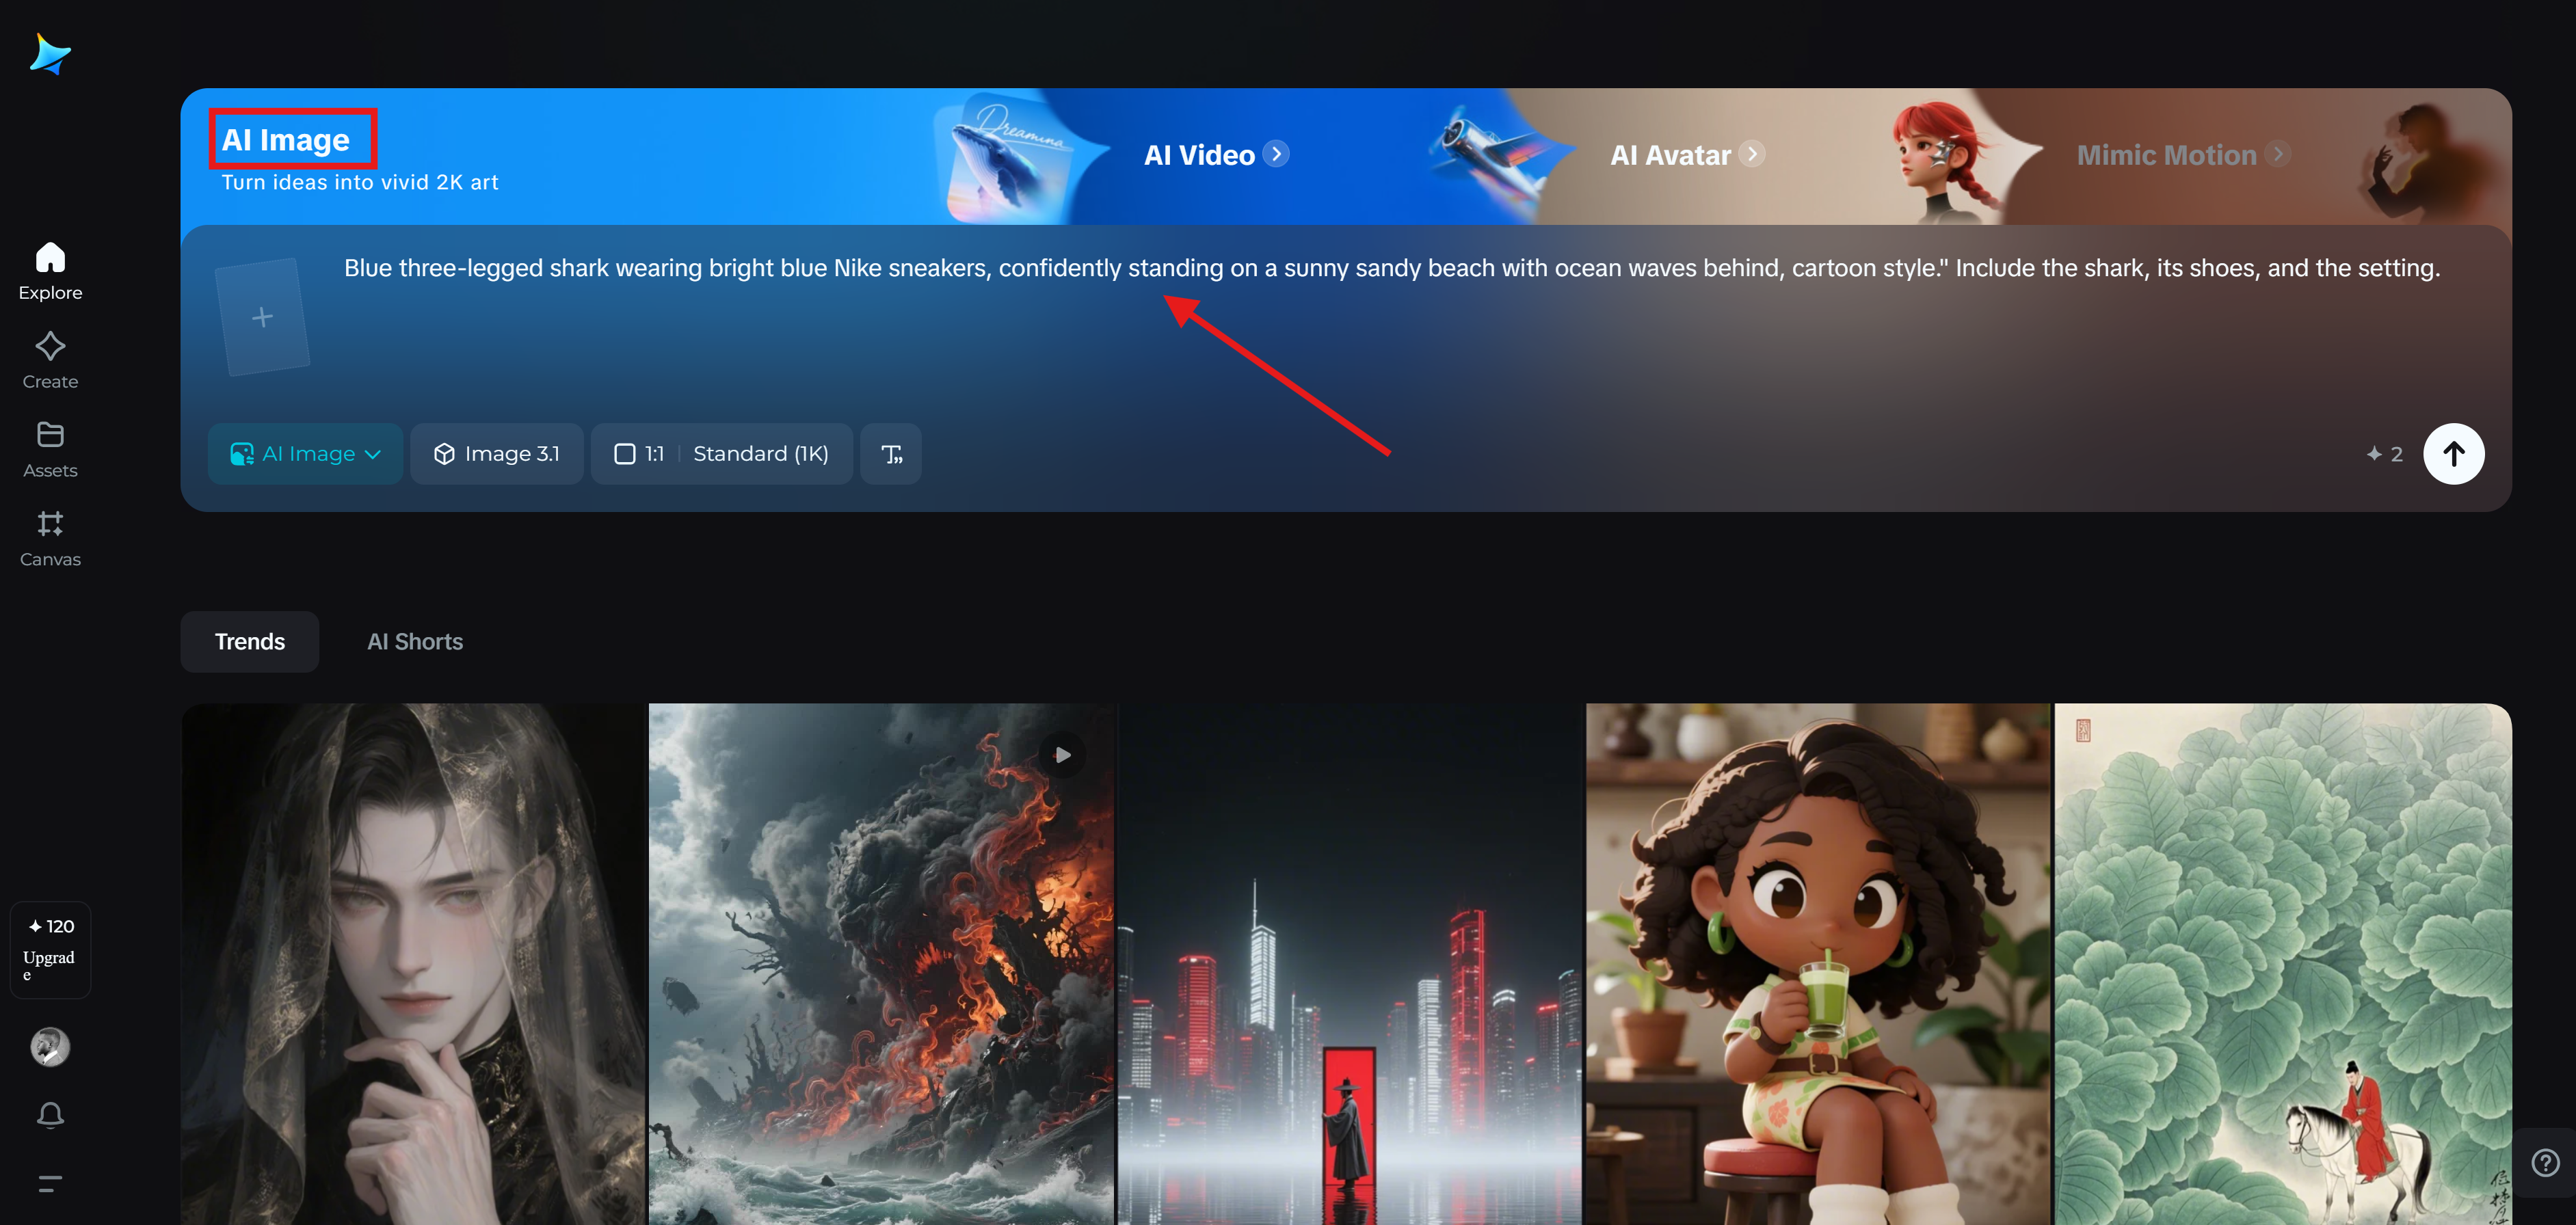Open the 1:1 Standard (1K) ratio settings
Viewport: 2576px width, 1225px height.
(x=721, y=454)
